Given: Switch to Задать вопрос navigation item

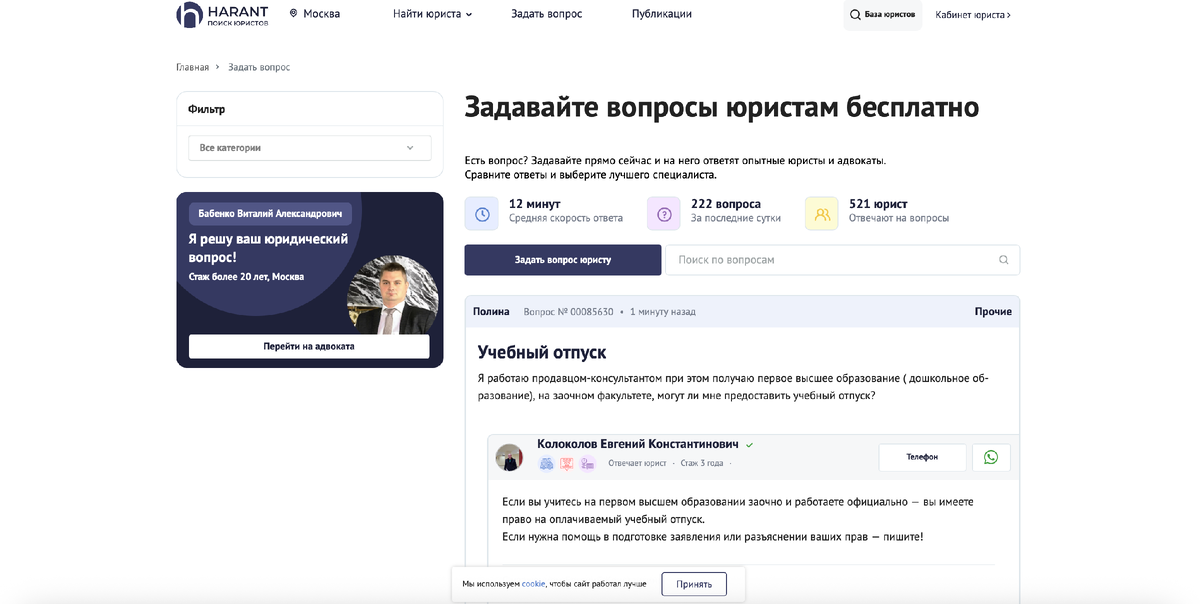Looking at the screenshot, I should click(x=546, y=13).
